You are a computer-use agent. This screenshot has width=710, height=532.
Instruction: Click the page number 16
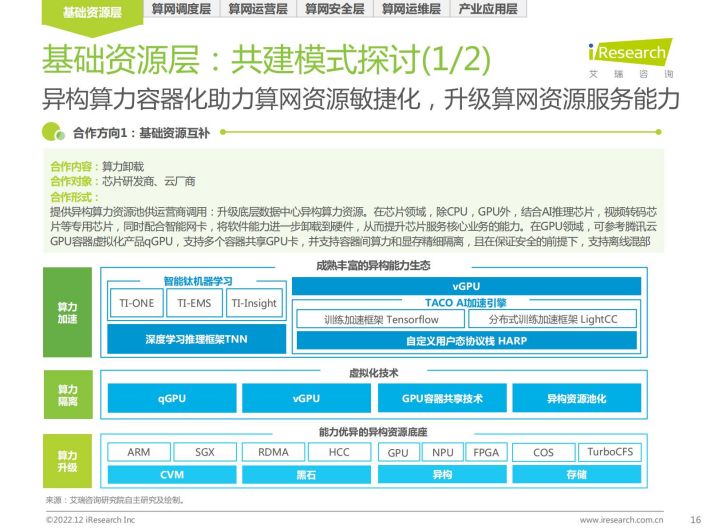(696, 519)
